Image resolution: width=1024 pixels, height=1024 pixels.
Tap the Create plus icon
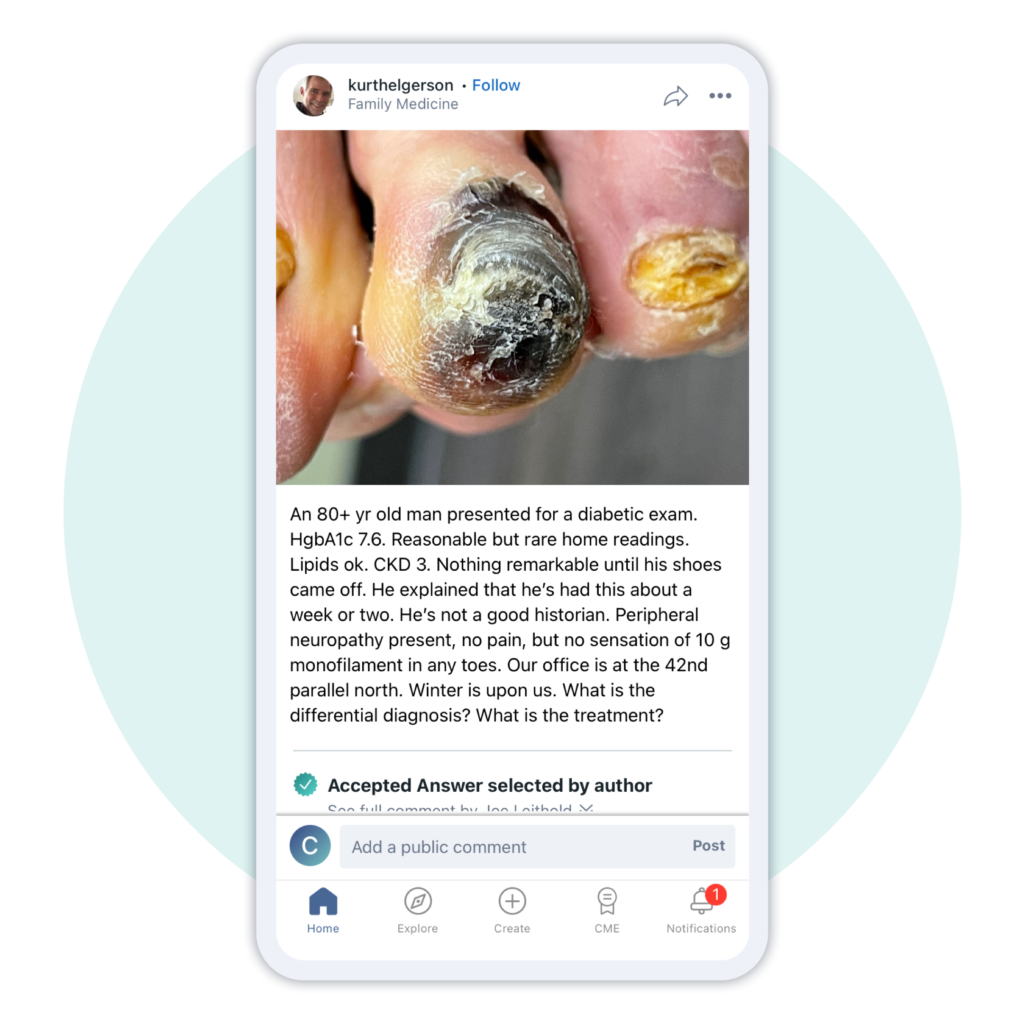512,901
